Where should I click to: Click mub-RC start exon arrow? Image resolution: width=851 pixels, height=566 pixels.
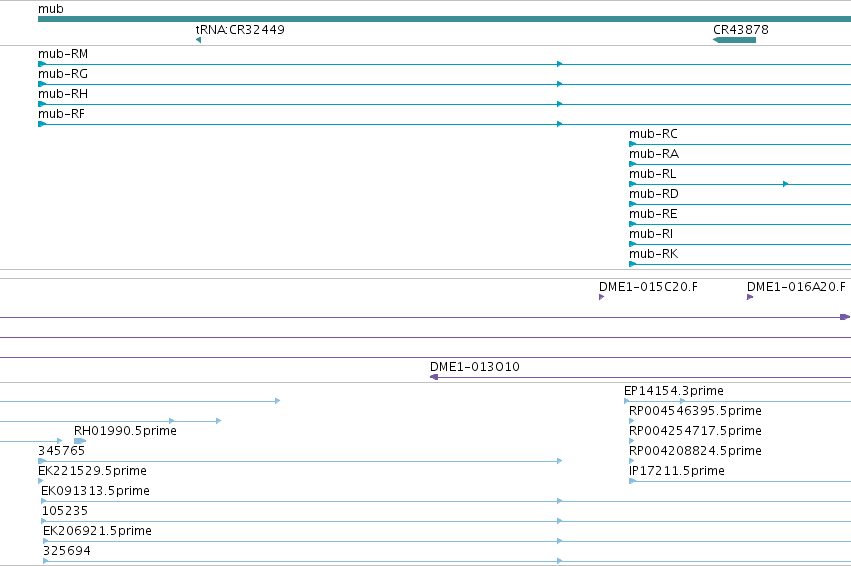coord(632,144)
